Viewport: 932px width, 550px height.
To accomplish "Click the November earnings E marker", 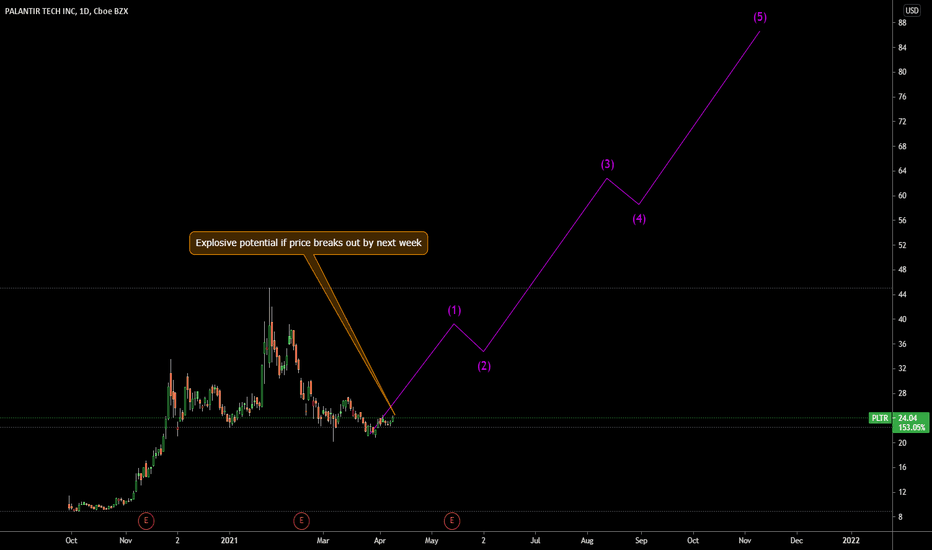I will 146,521.
